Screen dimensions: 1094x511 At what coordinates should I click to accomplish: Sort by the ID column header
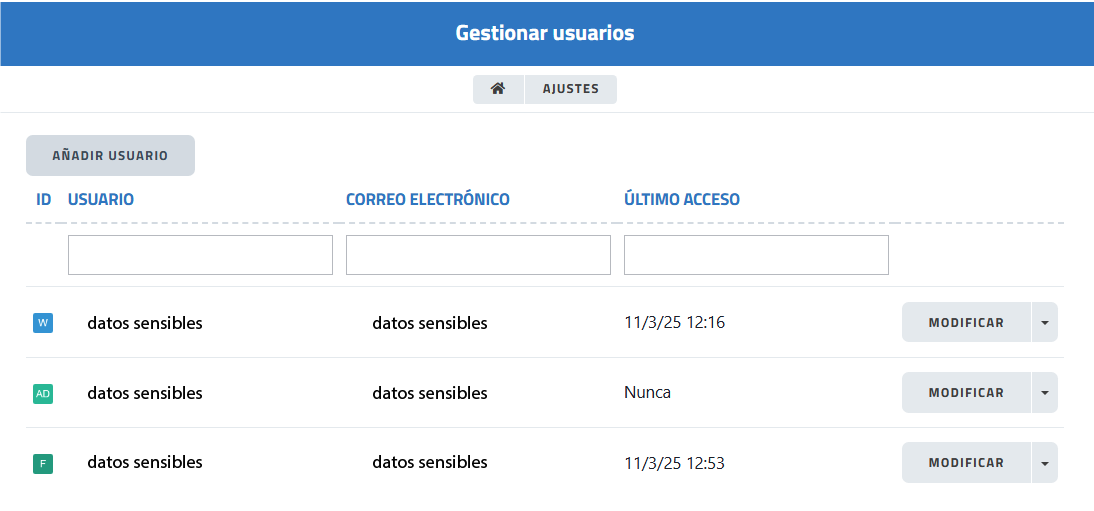point(44,200)
